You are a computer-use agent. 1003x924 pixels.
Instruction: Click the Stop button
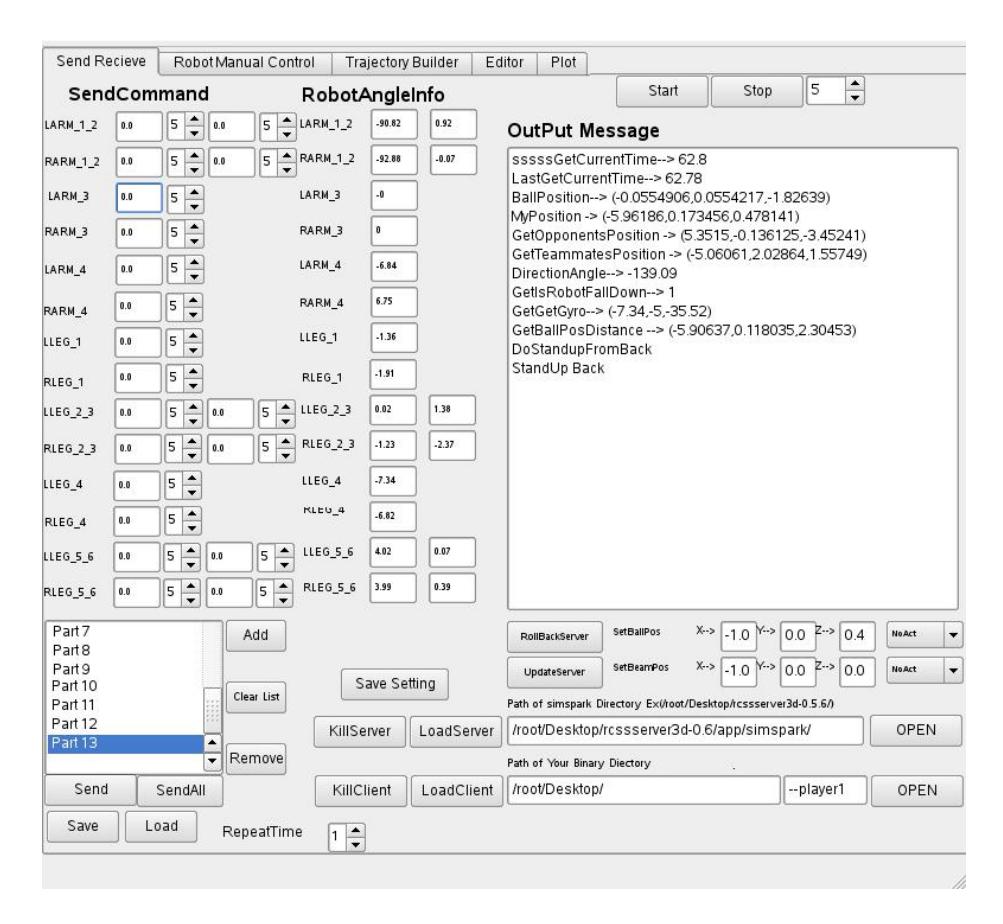pyautogui.click(x=757, y=91)
